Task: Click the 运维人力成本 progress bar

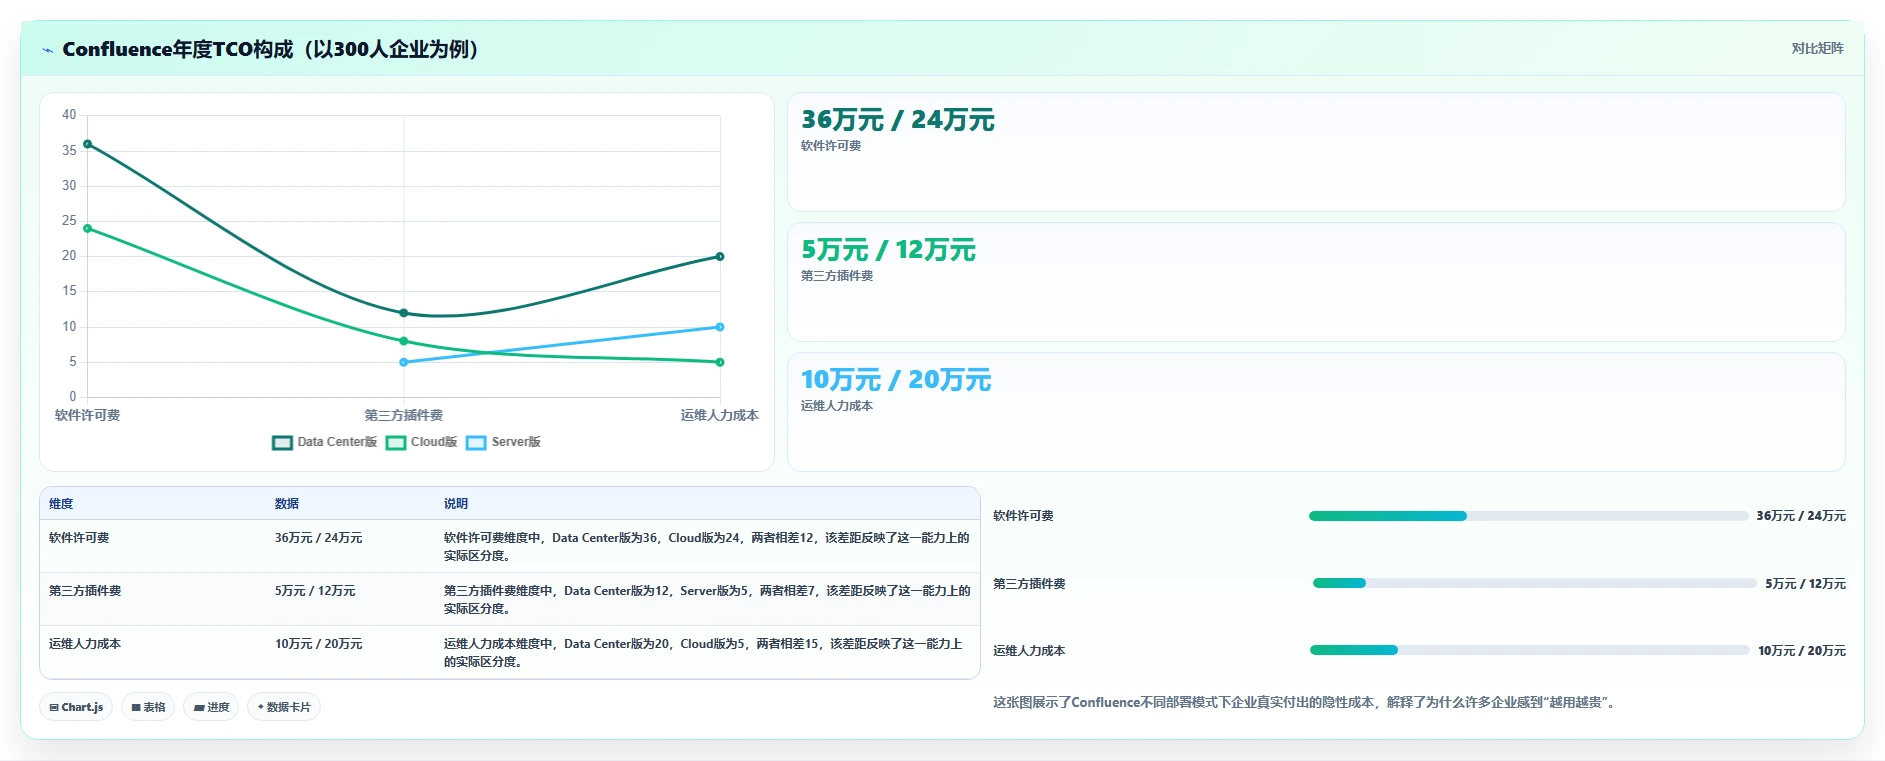Action: point(1529,650)
